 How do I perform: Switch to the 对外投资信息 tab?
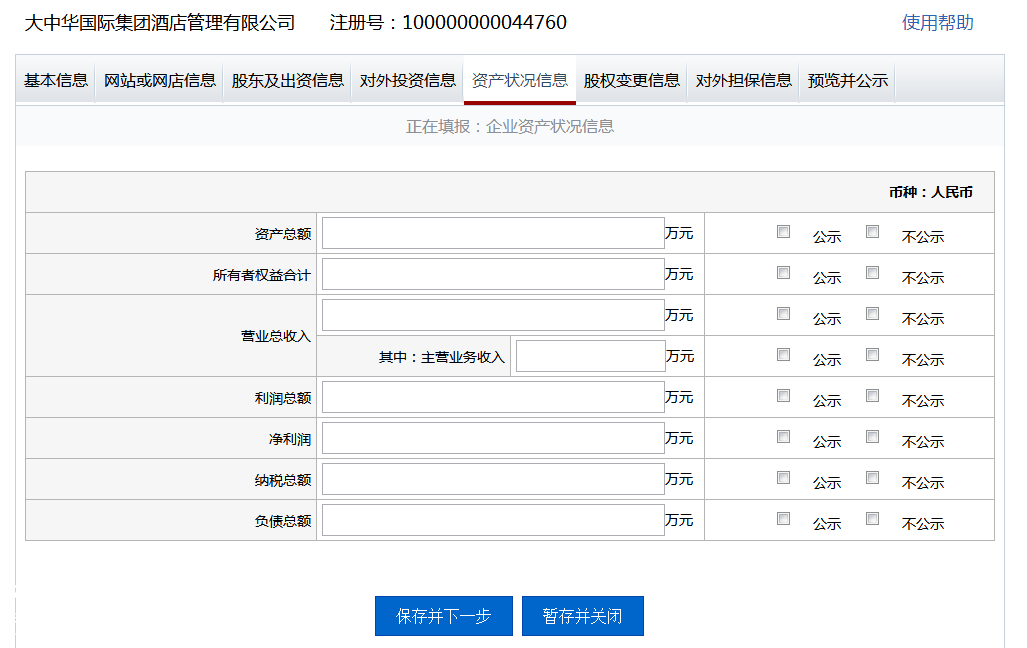pos(406,80)
